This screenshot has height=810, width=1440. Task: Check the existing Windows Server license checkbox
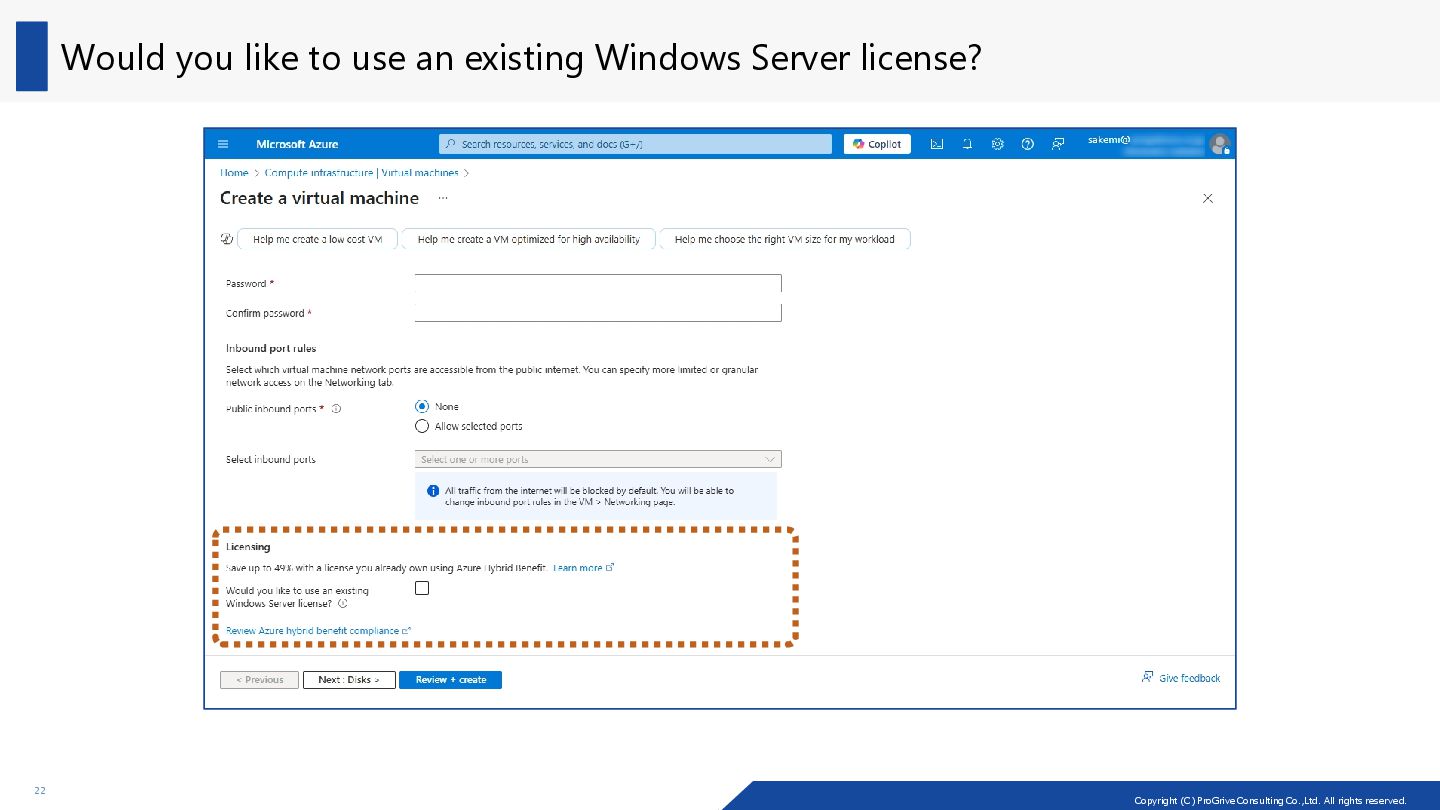click(422, 588)
